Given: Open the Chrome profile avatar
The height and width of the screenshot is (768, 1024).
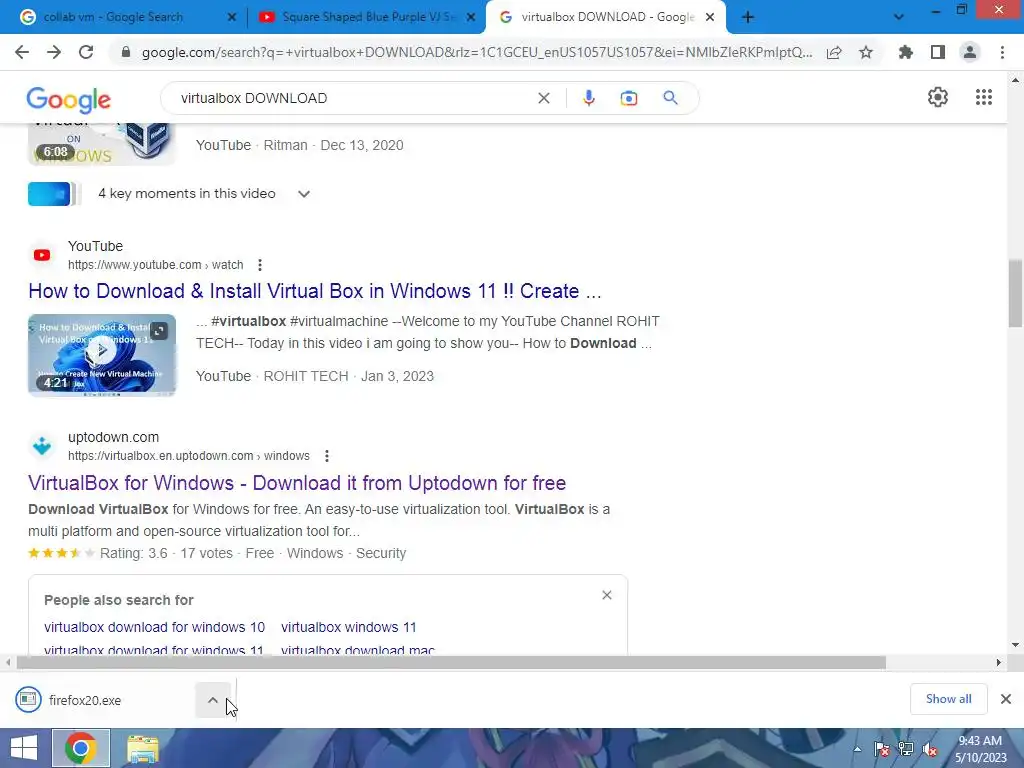Looking at the screenshot, I should tap(970, 52).
